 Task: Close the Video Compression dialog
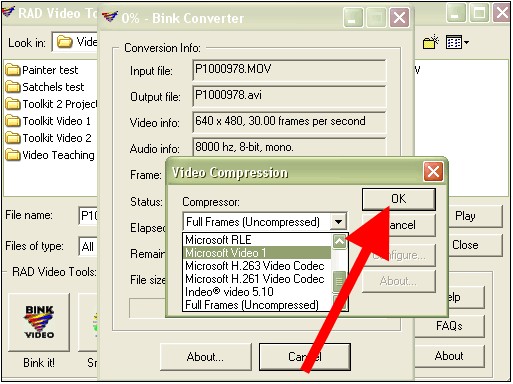433,172
